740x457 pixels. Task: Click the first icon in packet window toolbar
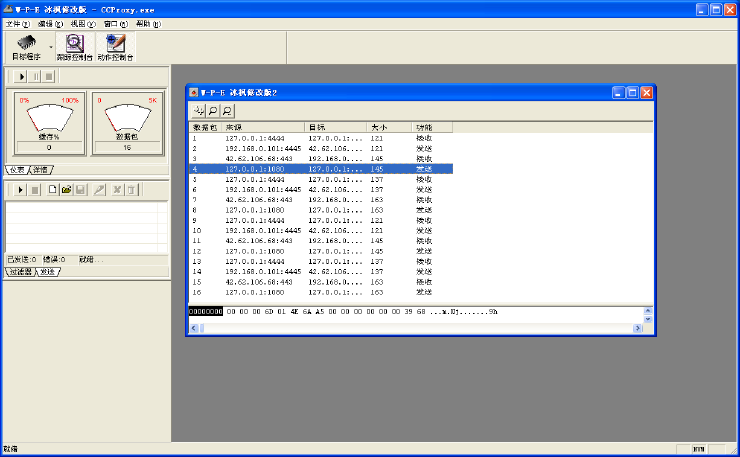click(x=199, y=110)
